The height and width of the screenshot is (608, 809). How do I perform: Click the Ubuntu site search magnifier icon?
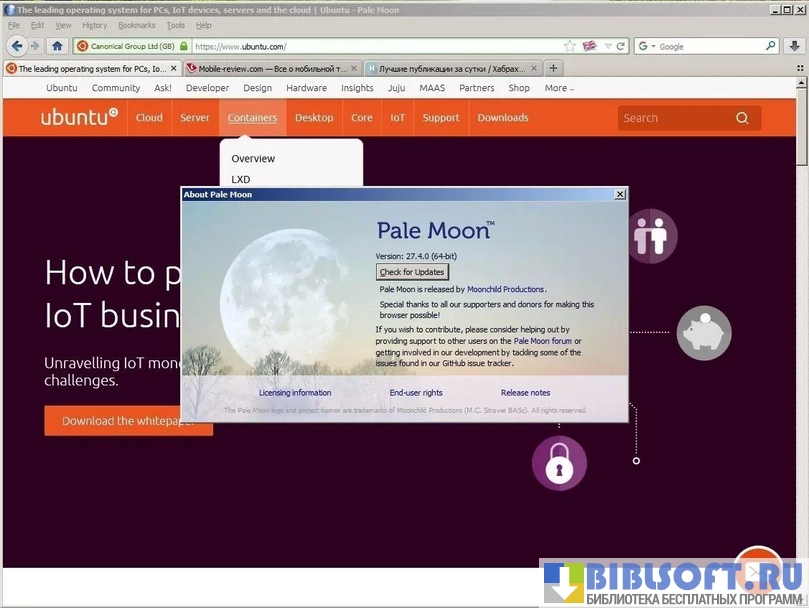pyautogui.click(x=742, y=118)
